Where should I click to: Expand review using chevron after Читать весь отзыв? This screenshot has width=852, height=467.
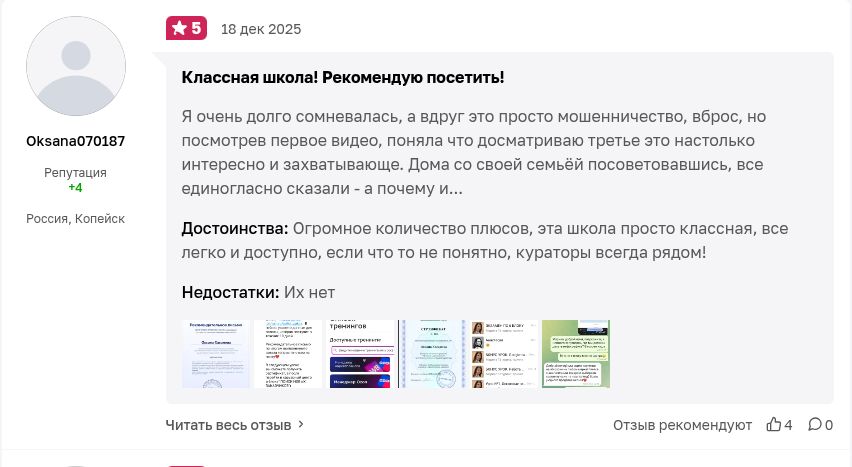click(x=301, y=424)
